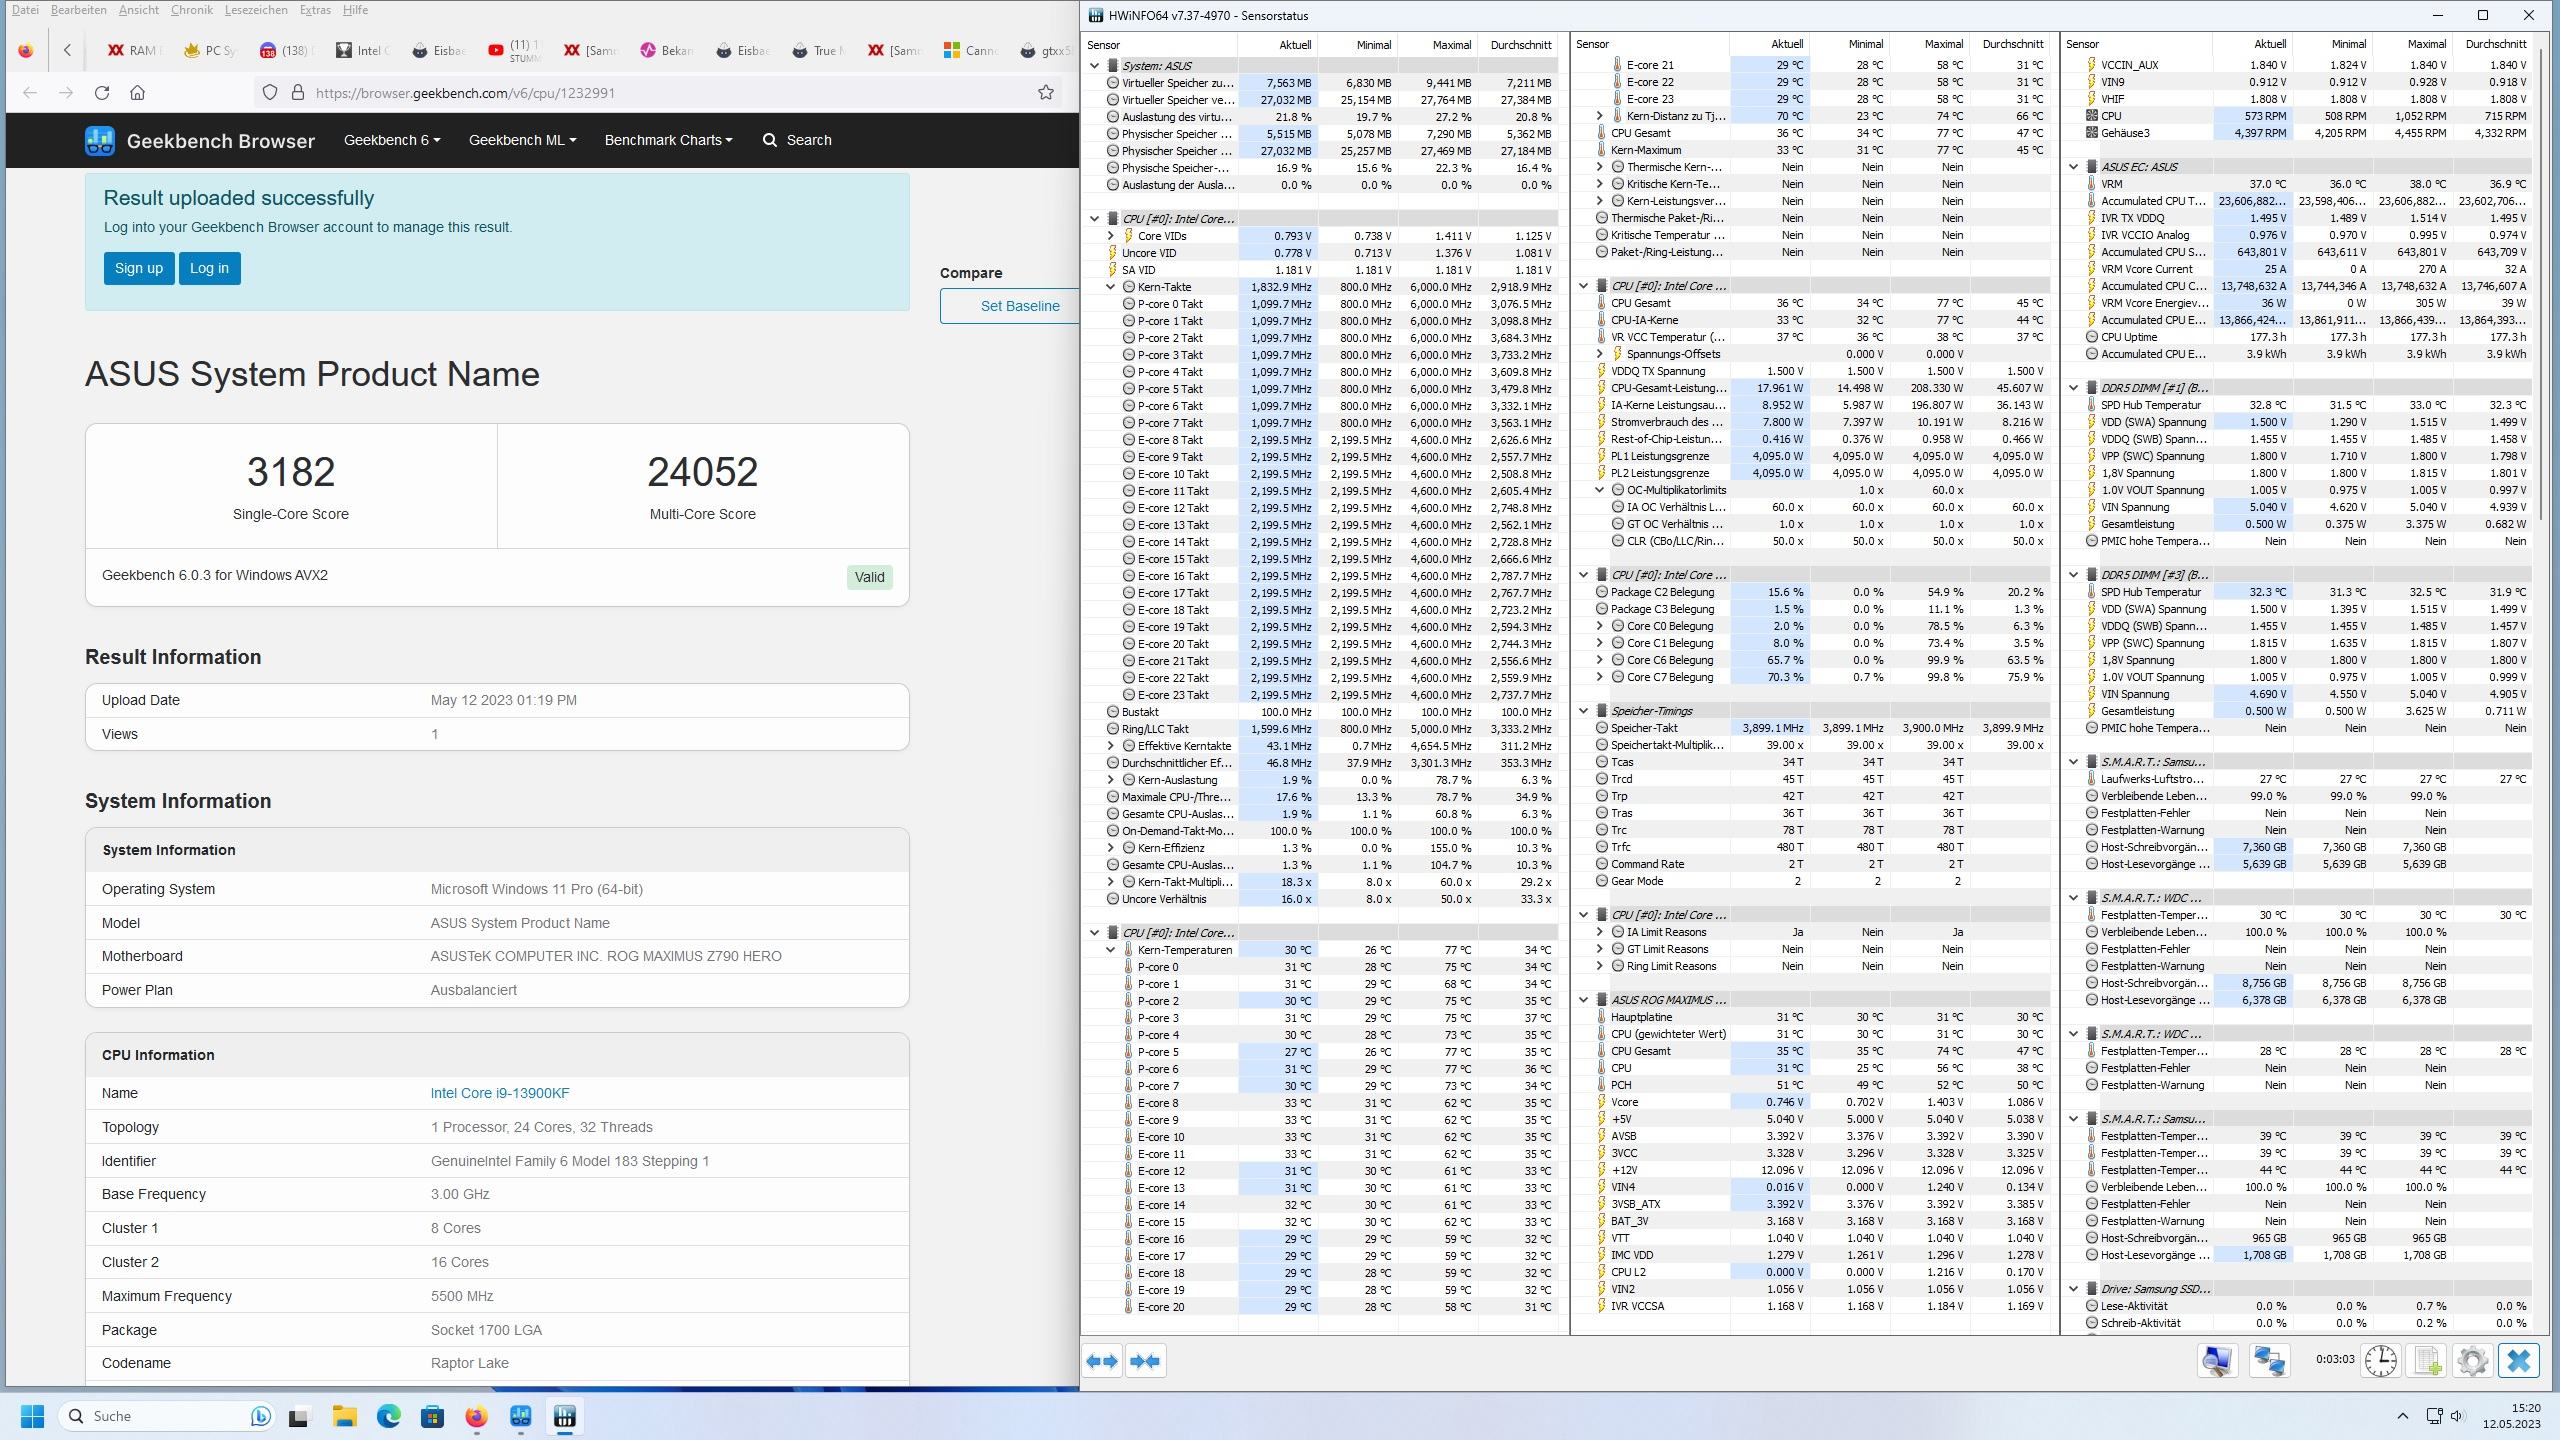Show hidden system tray icons
This screenshot has width=2560, height=1440.
click(2402, 1416)
